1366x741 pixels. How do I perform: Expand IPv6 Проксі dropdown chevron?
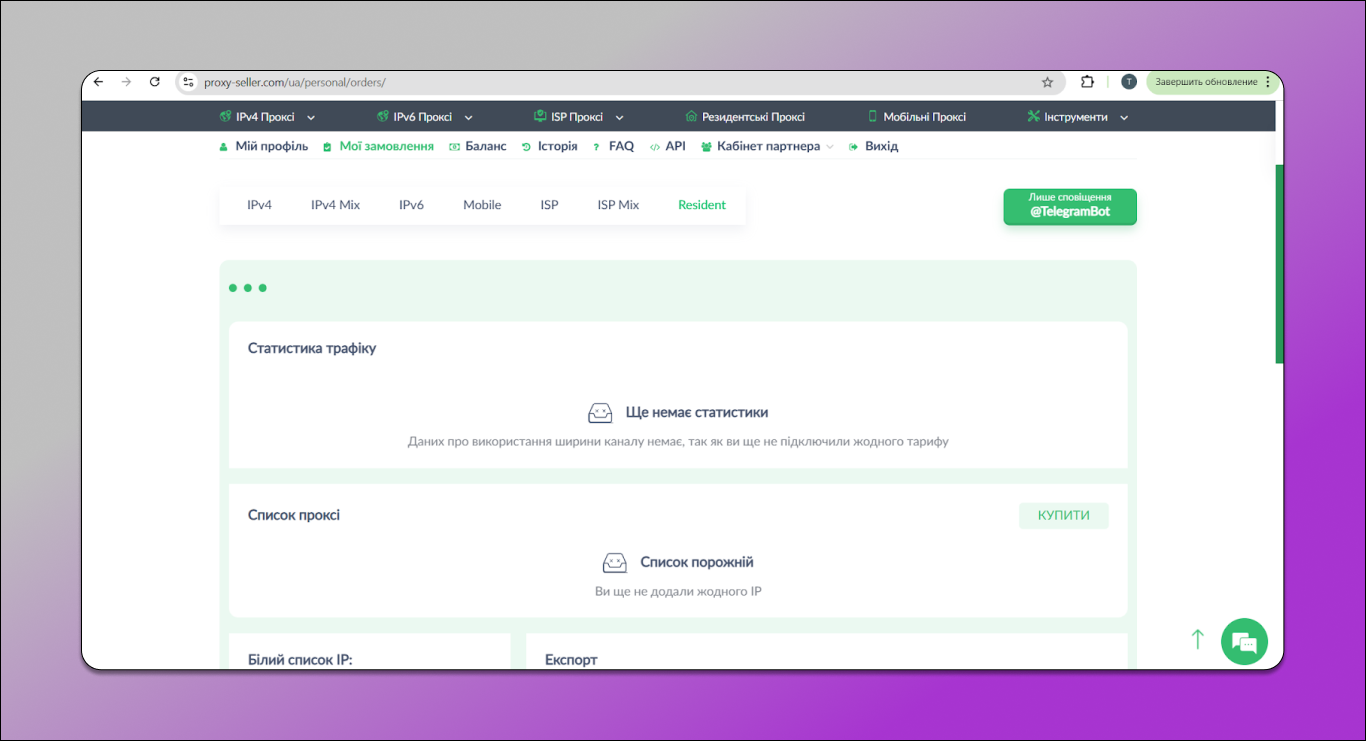tap(469, 118)
